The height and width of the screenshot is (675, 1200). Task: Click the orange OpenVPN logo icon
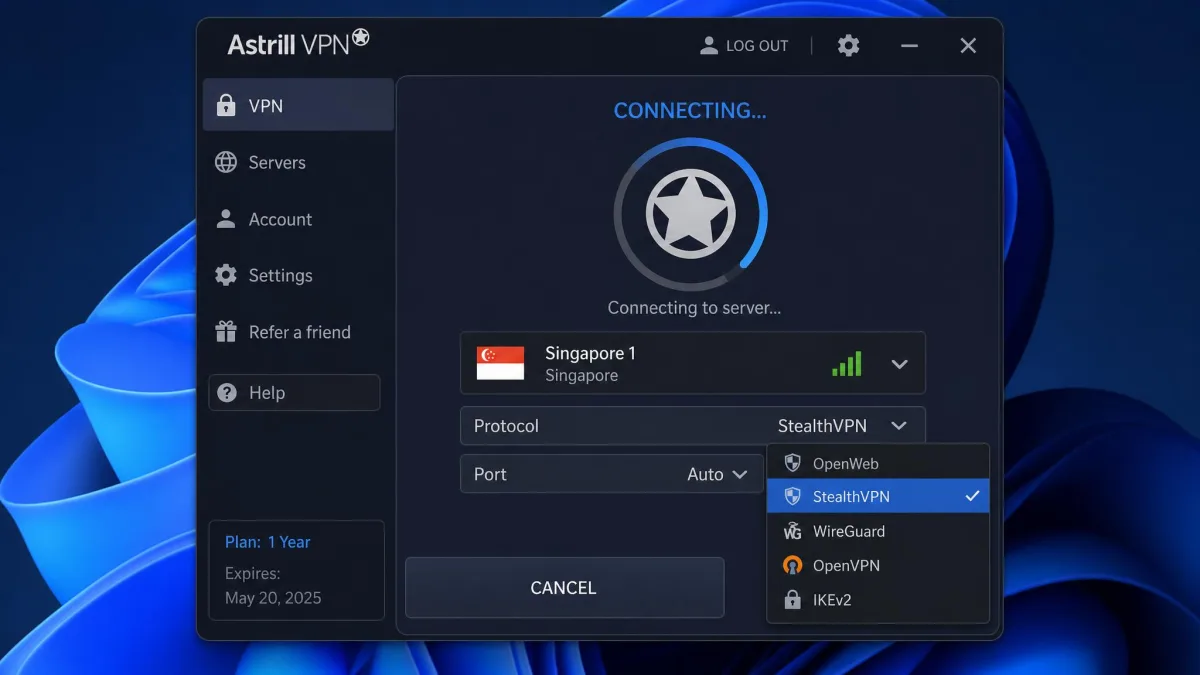coord(792,565)
